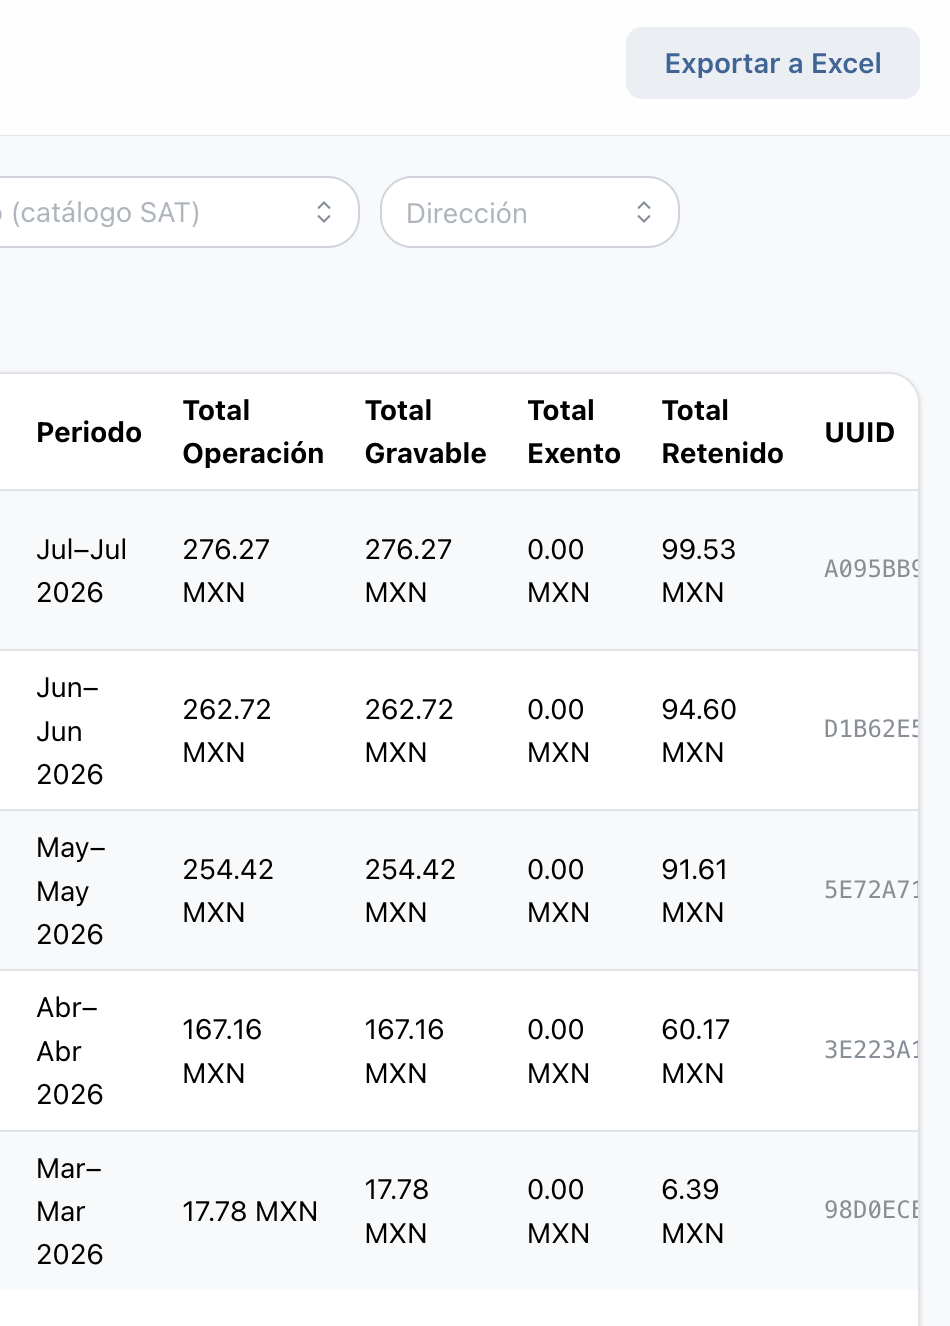Open the Dirección dropdown
The image size is (950, 1326).
coord(529,212)
